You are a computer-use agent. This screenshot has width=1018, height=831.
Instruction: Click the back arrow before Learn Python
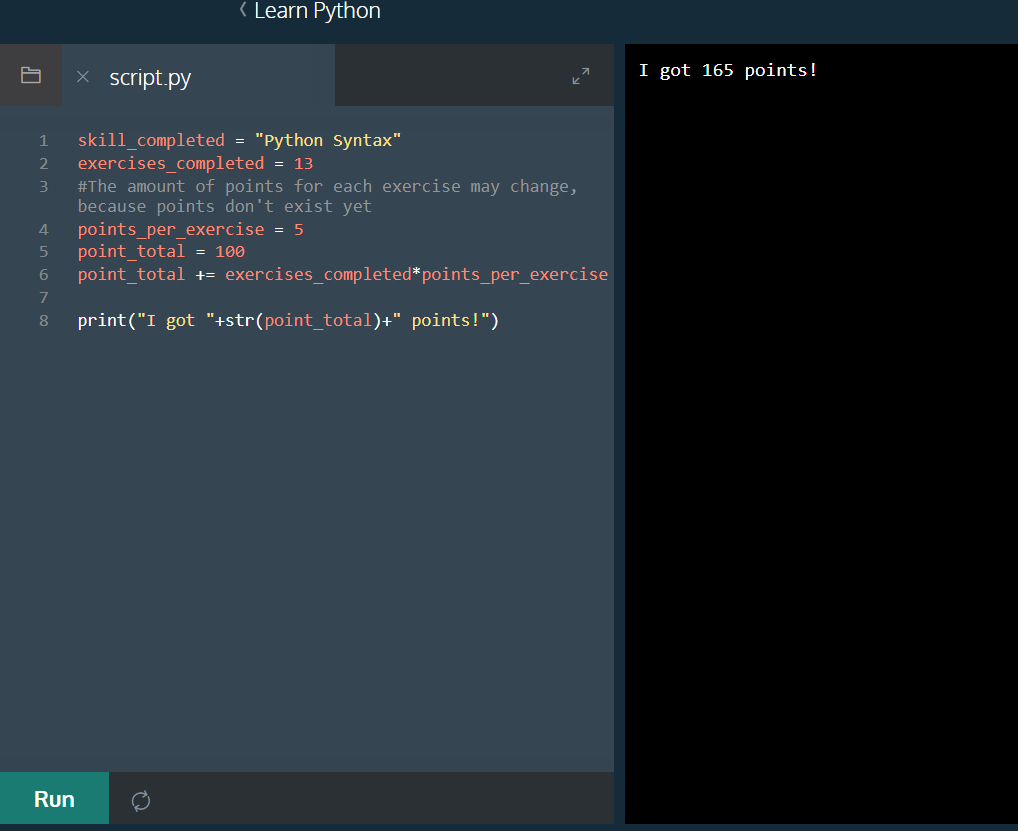242,11
